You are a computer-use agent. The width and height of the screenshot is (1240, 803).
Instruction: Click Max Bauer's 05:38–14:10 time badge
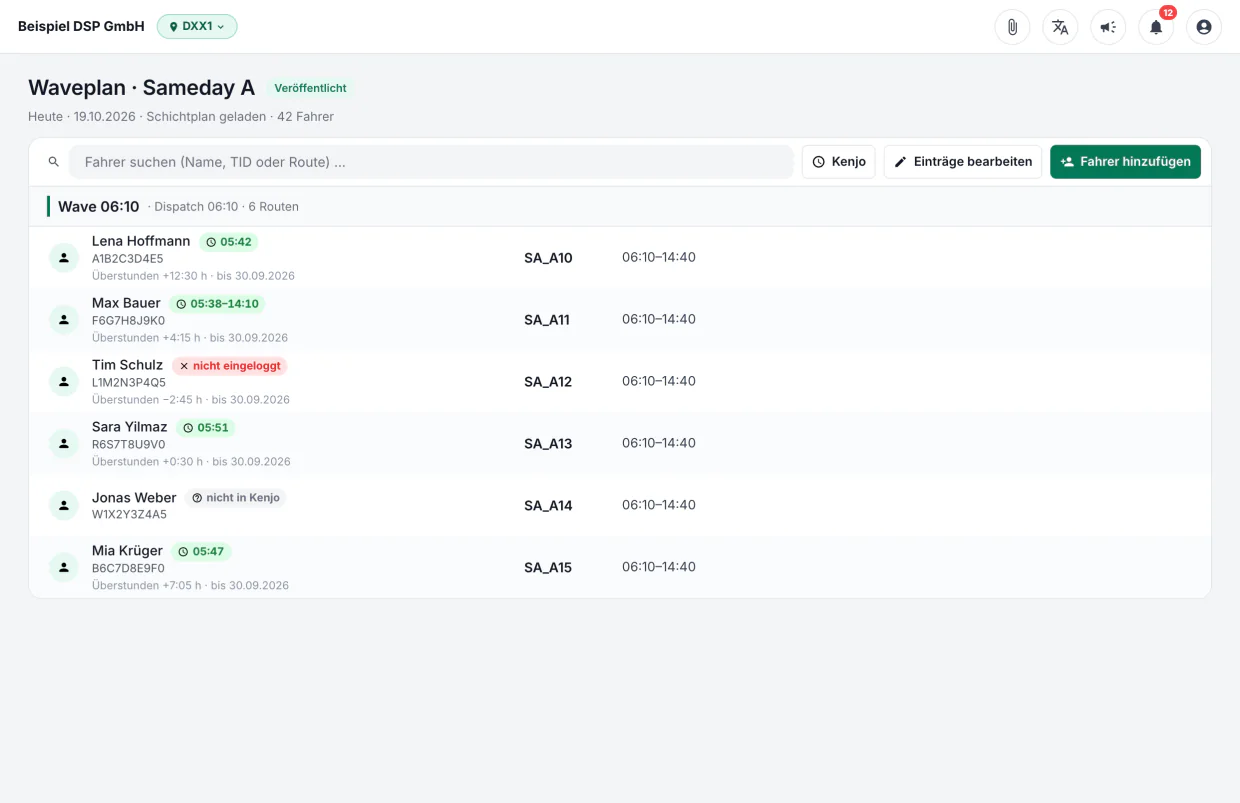click(x=217, y=304)
